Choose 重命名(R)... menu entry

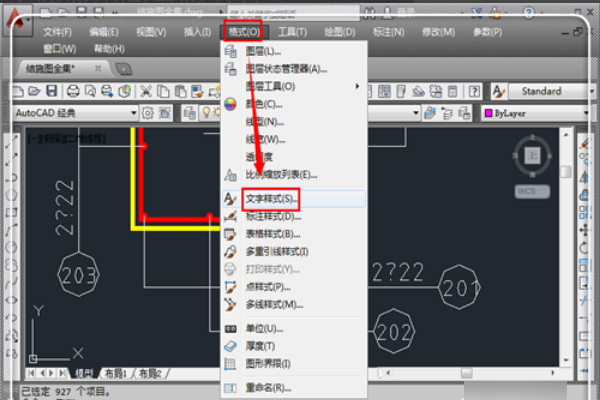point(294,388)
